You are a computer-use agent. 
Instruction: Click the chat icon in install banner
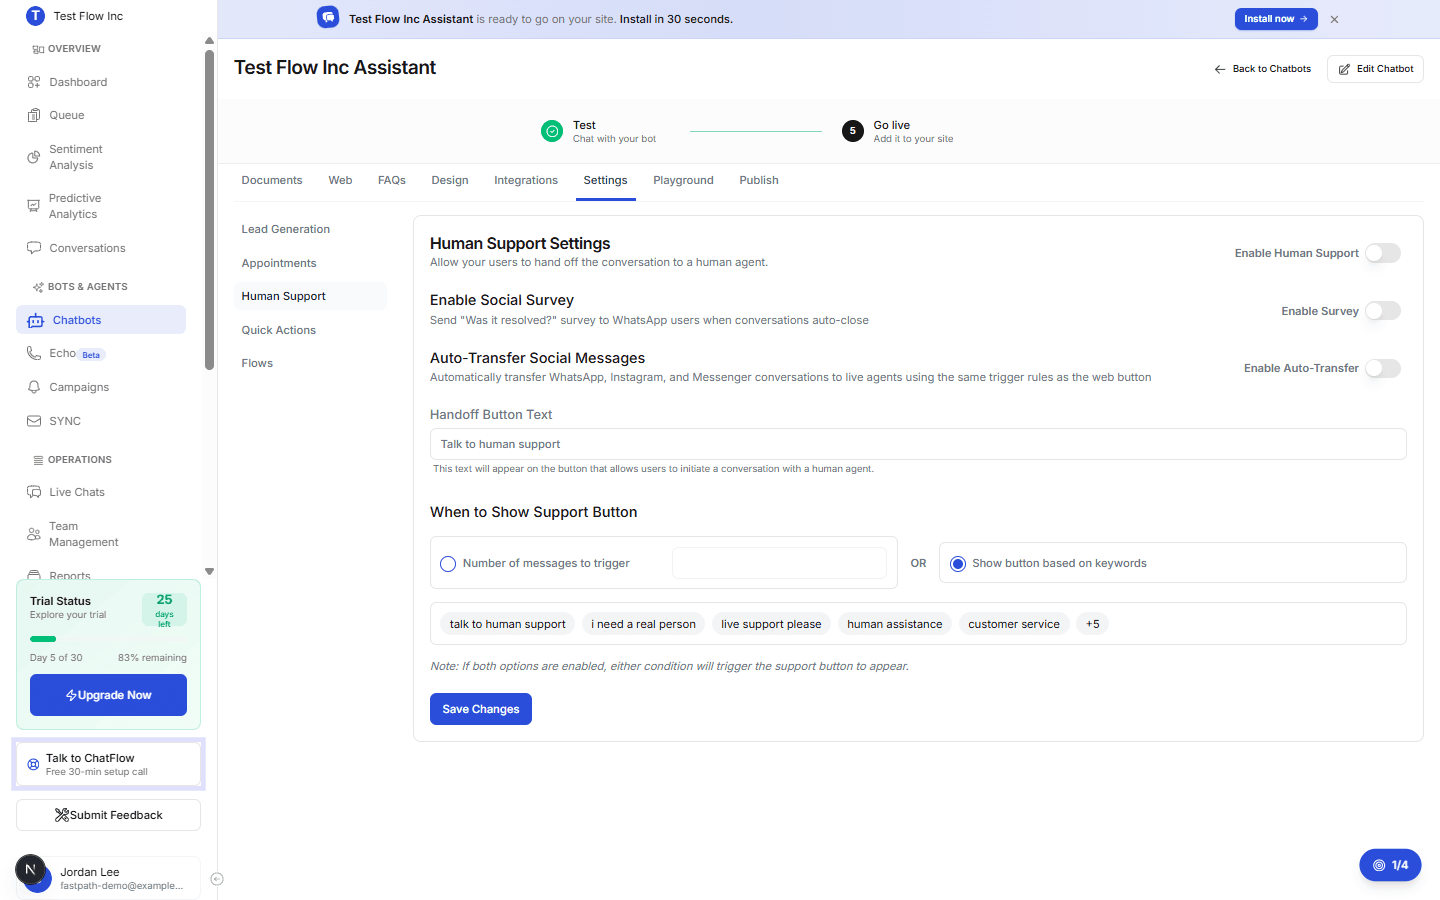click(328, 18)
